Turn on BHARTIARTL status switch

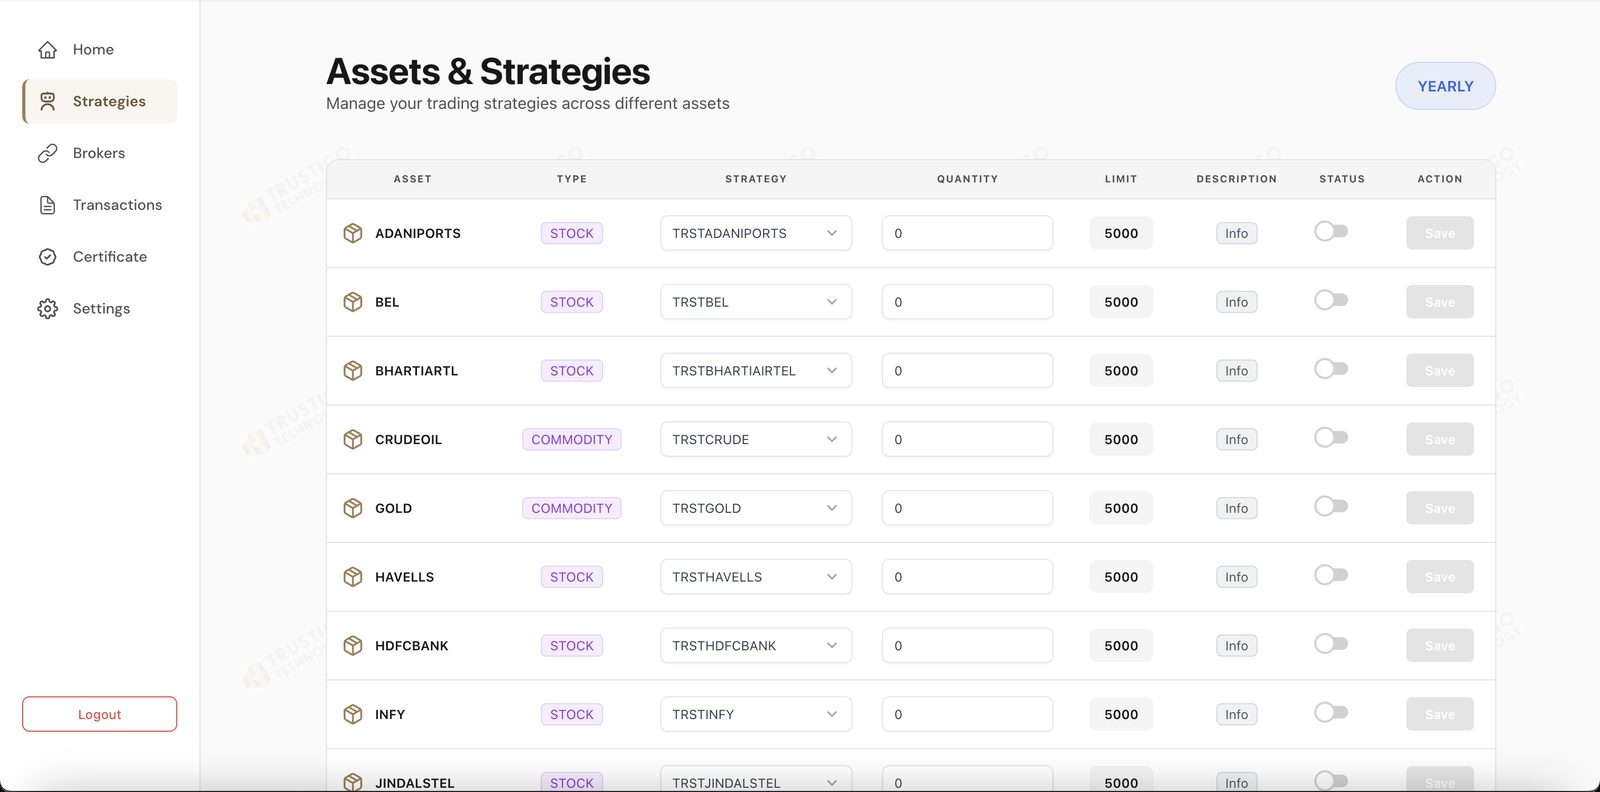tap(1331, 369)
